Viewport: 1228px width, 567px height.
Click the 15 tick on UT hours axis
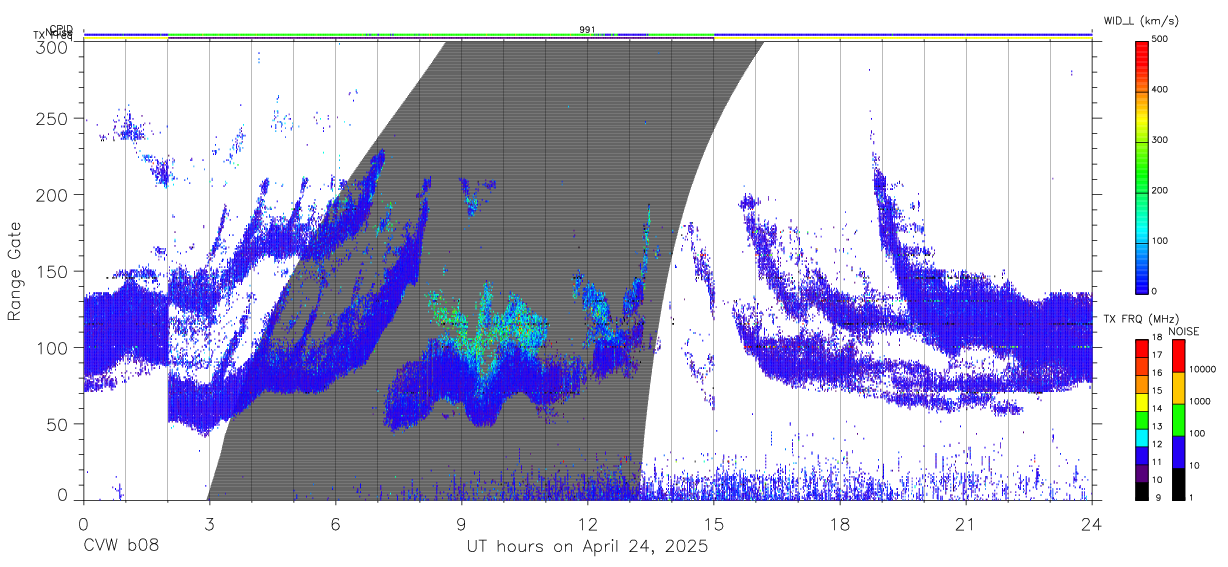tap(714, 525)
